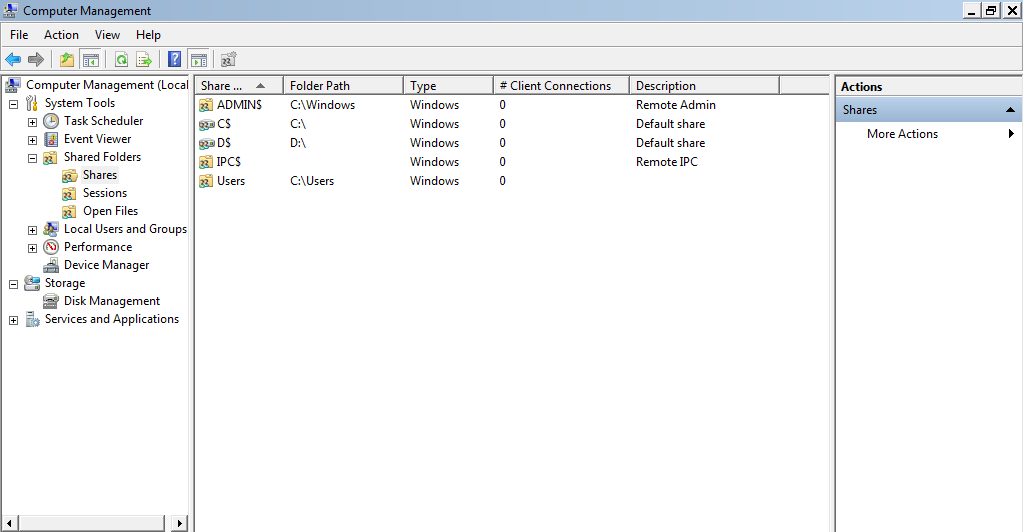Viewport: 1023px width, 532px height.
Task: Expand the Task Scheduler node
Action: click(x=32, y=122)
